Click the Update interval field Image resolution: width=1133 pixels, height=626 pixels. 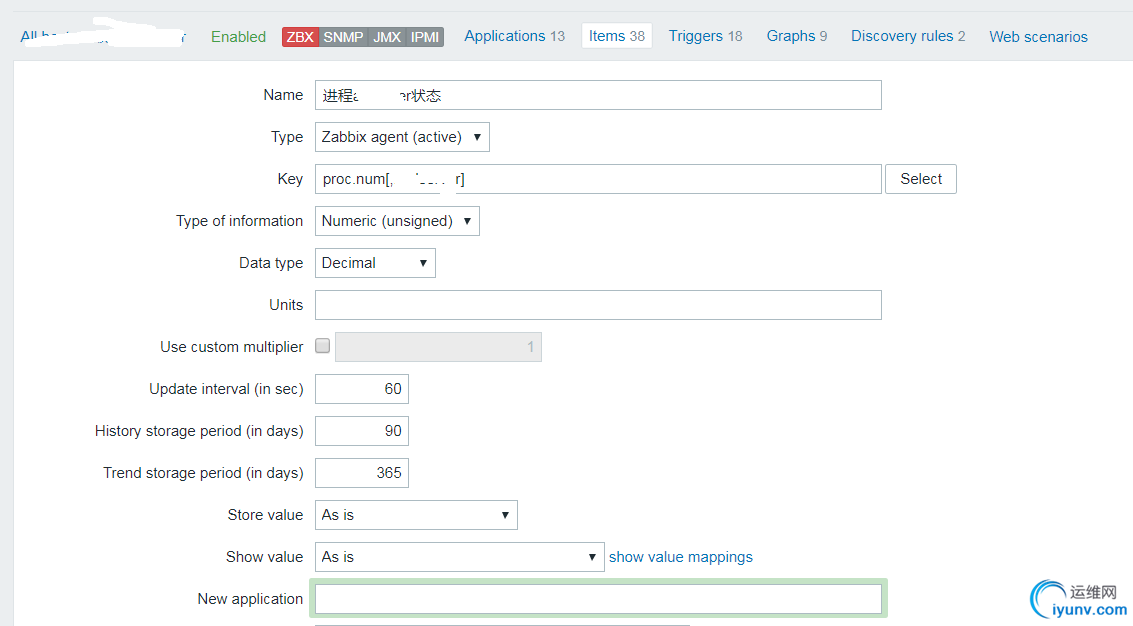coord(361,389)
